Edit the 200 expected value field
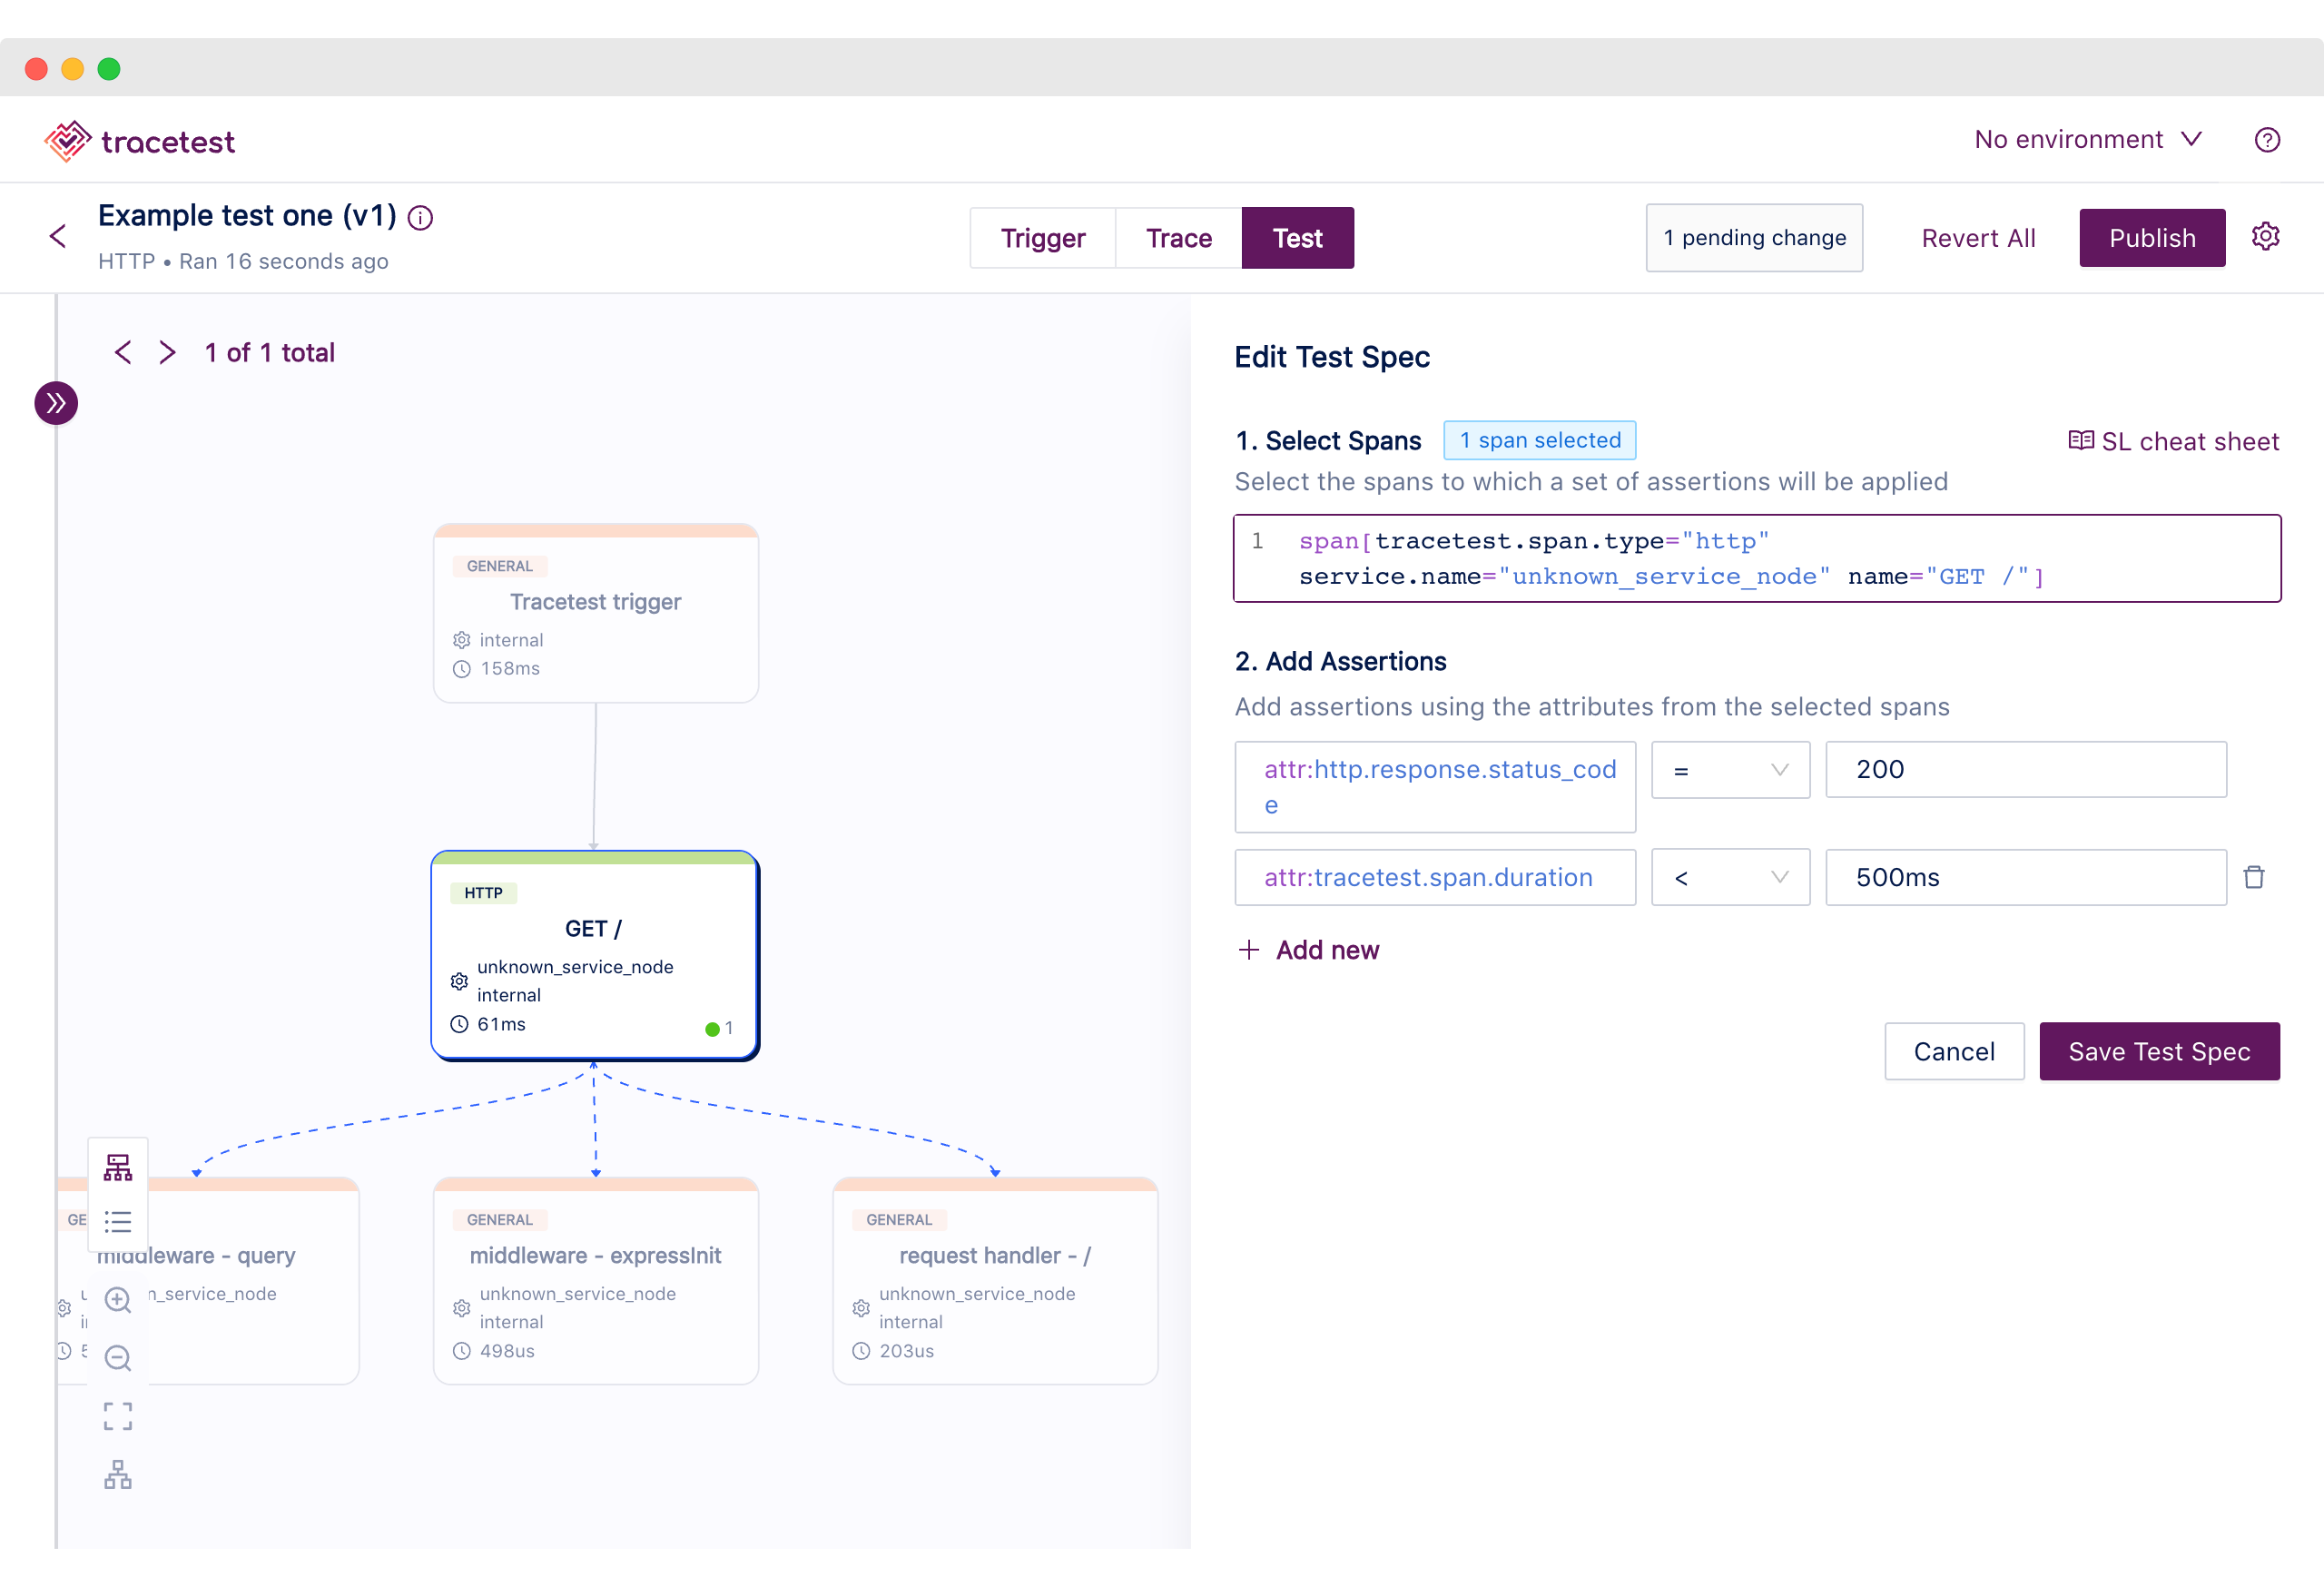The height and width of the screenshot is (1587, 2324). pos(2026,770)
